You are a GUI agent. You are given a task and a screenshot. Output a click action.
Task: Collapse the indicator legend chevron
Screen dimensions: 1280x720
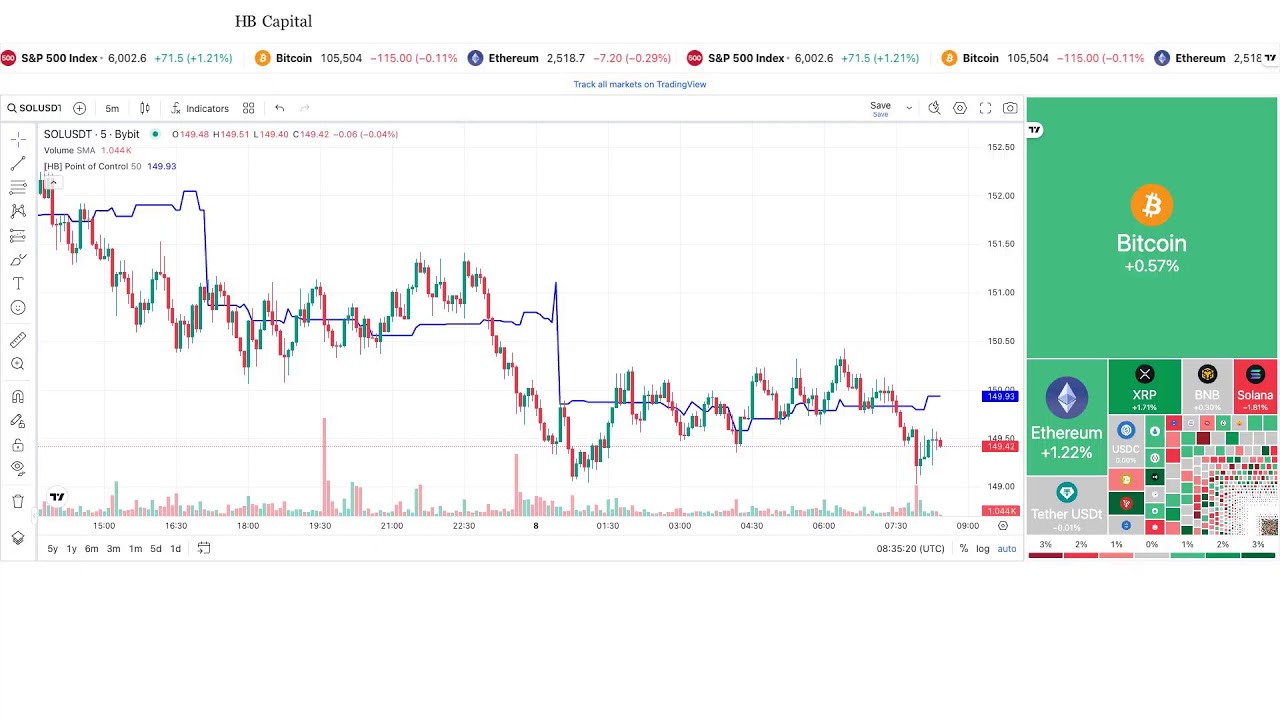coord(53,183)
